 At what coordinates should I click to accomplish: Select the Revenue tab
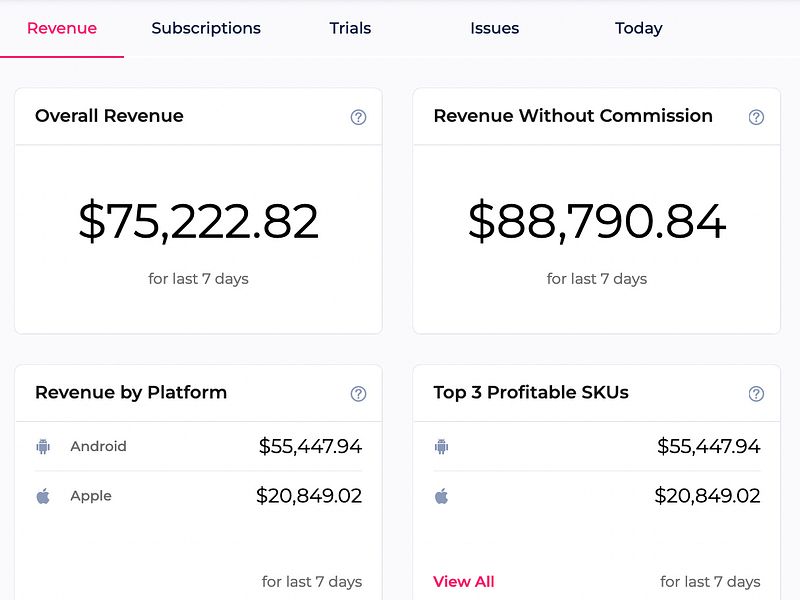[x=62, y=28]
